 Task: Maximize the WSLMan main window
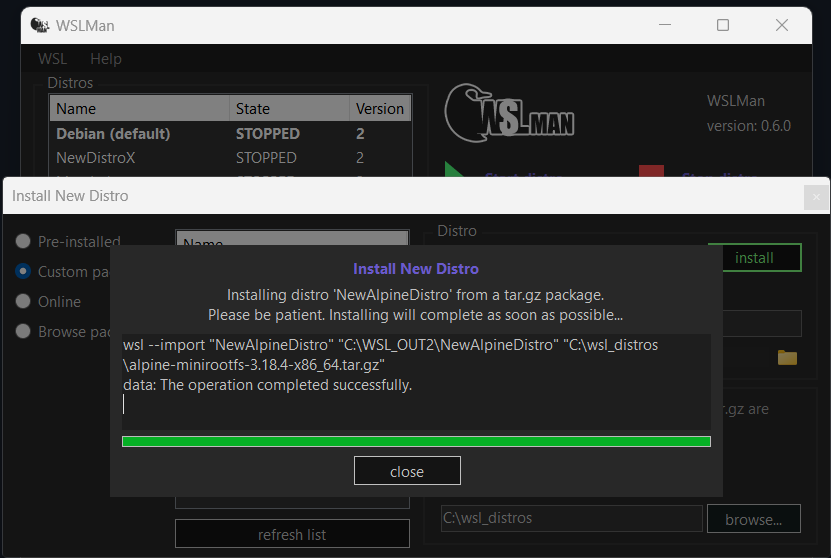[x=723, y=25]
